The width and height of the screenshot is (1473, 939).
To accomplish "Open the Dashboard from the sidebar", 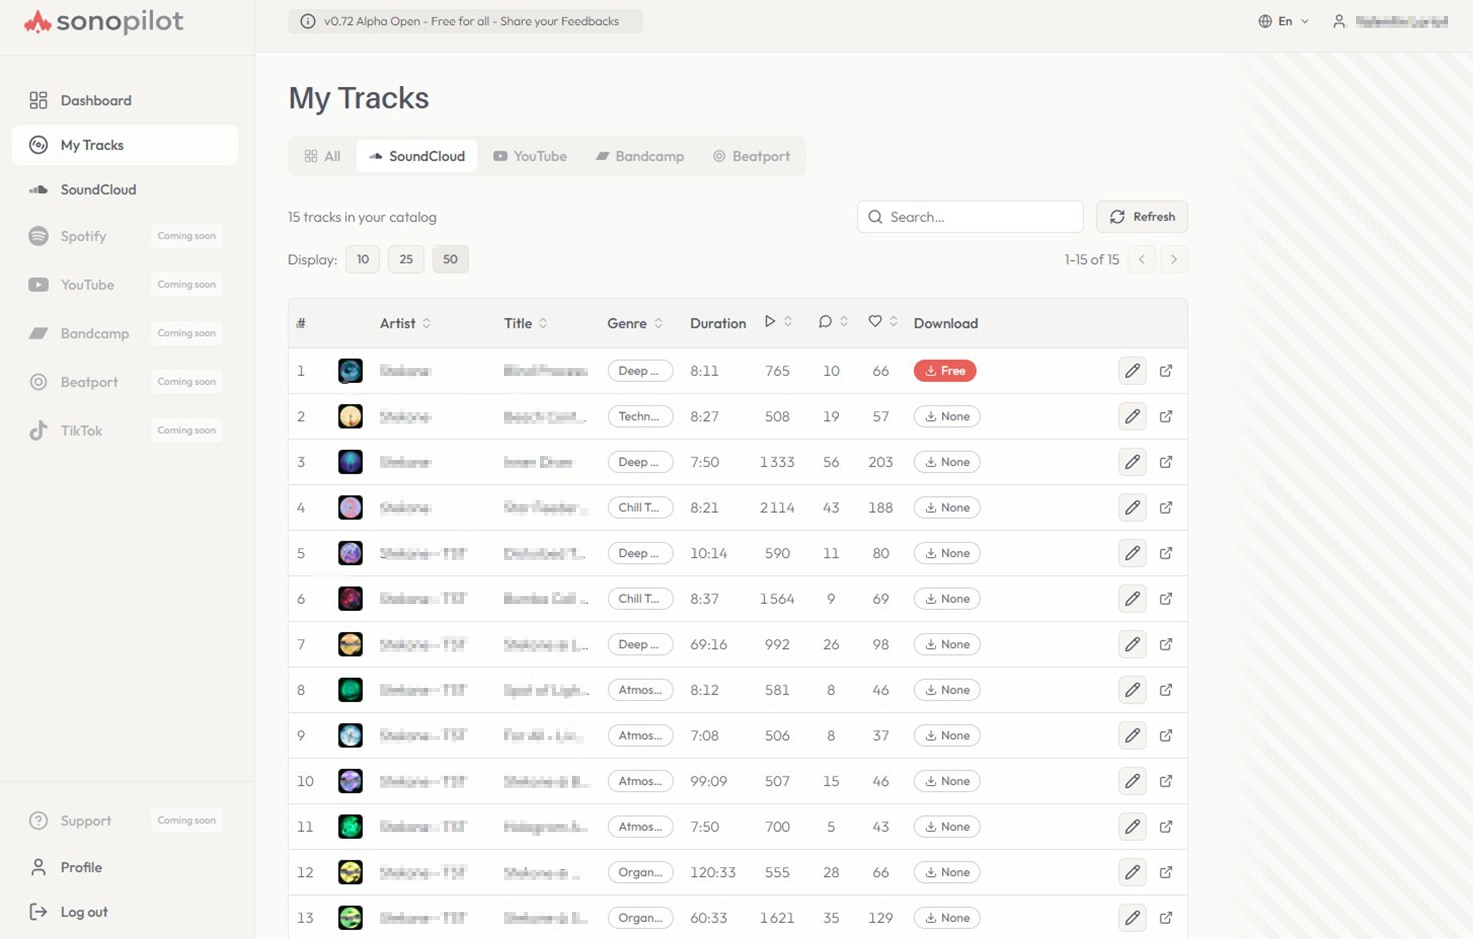I will 95,100.
